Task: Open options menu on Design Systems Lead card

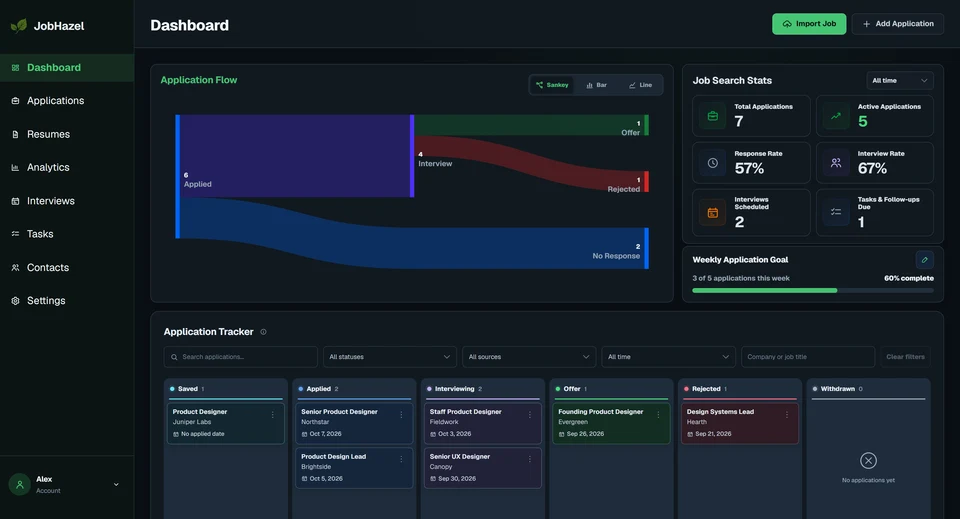Action: point(787,415)
